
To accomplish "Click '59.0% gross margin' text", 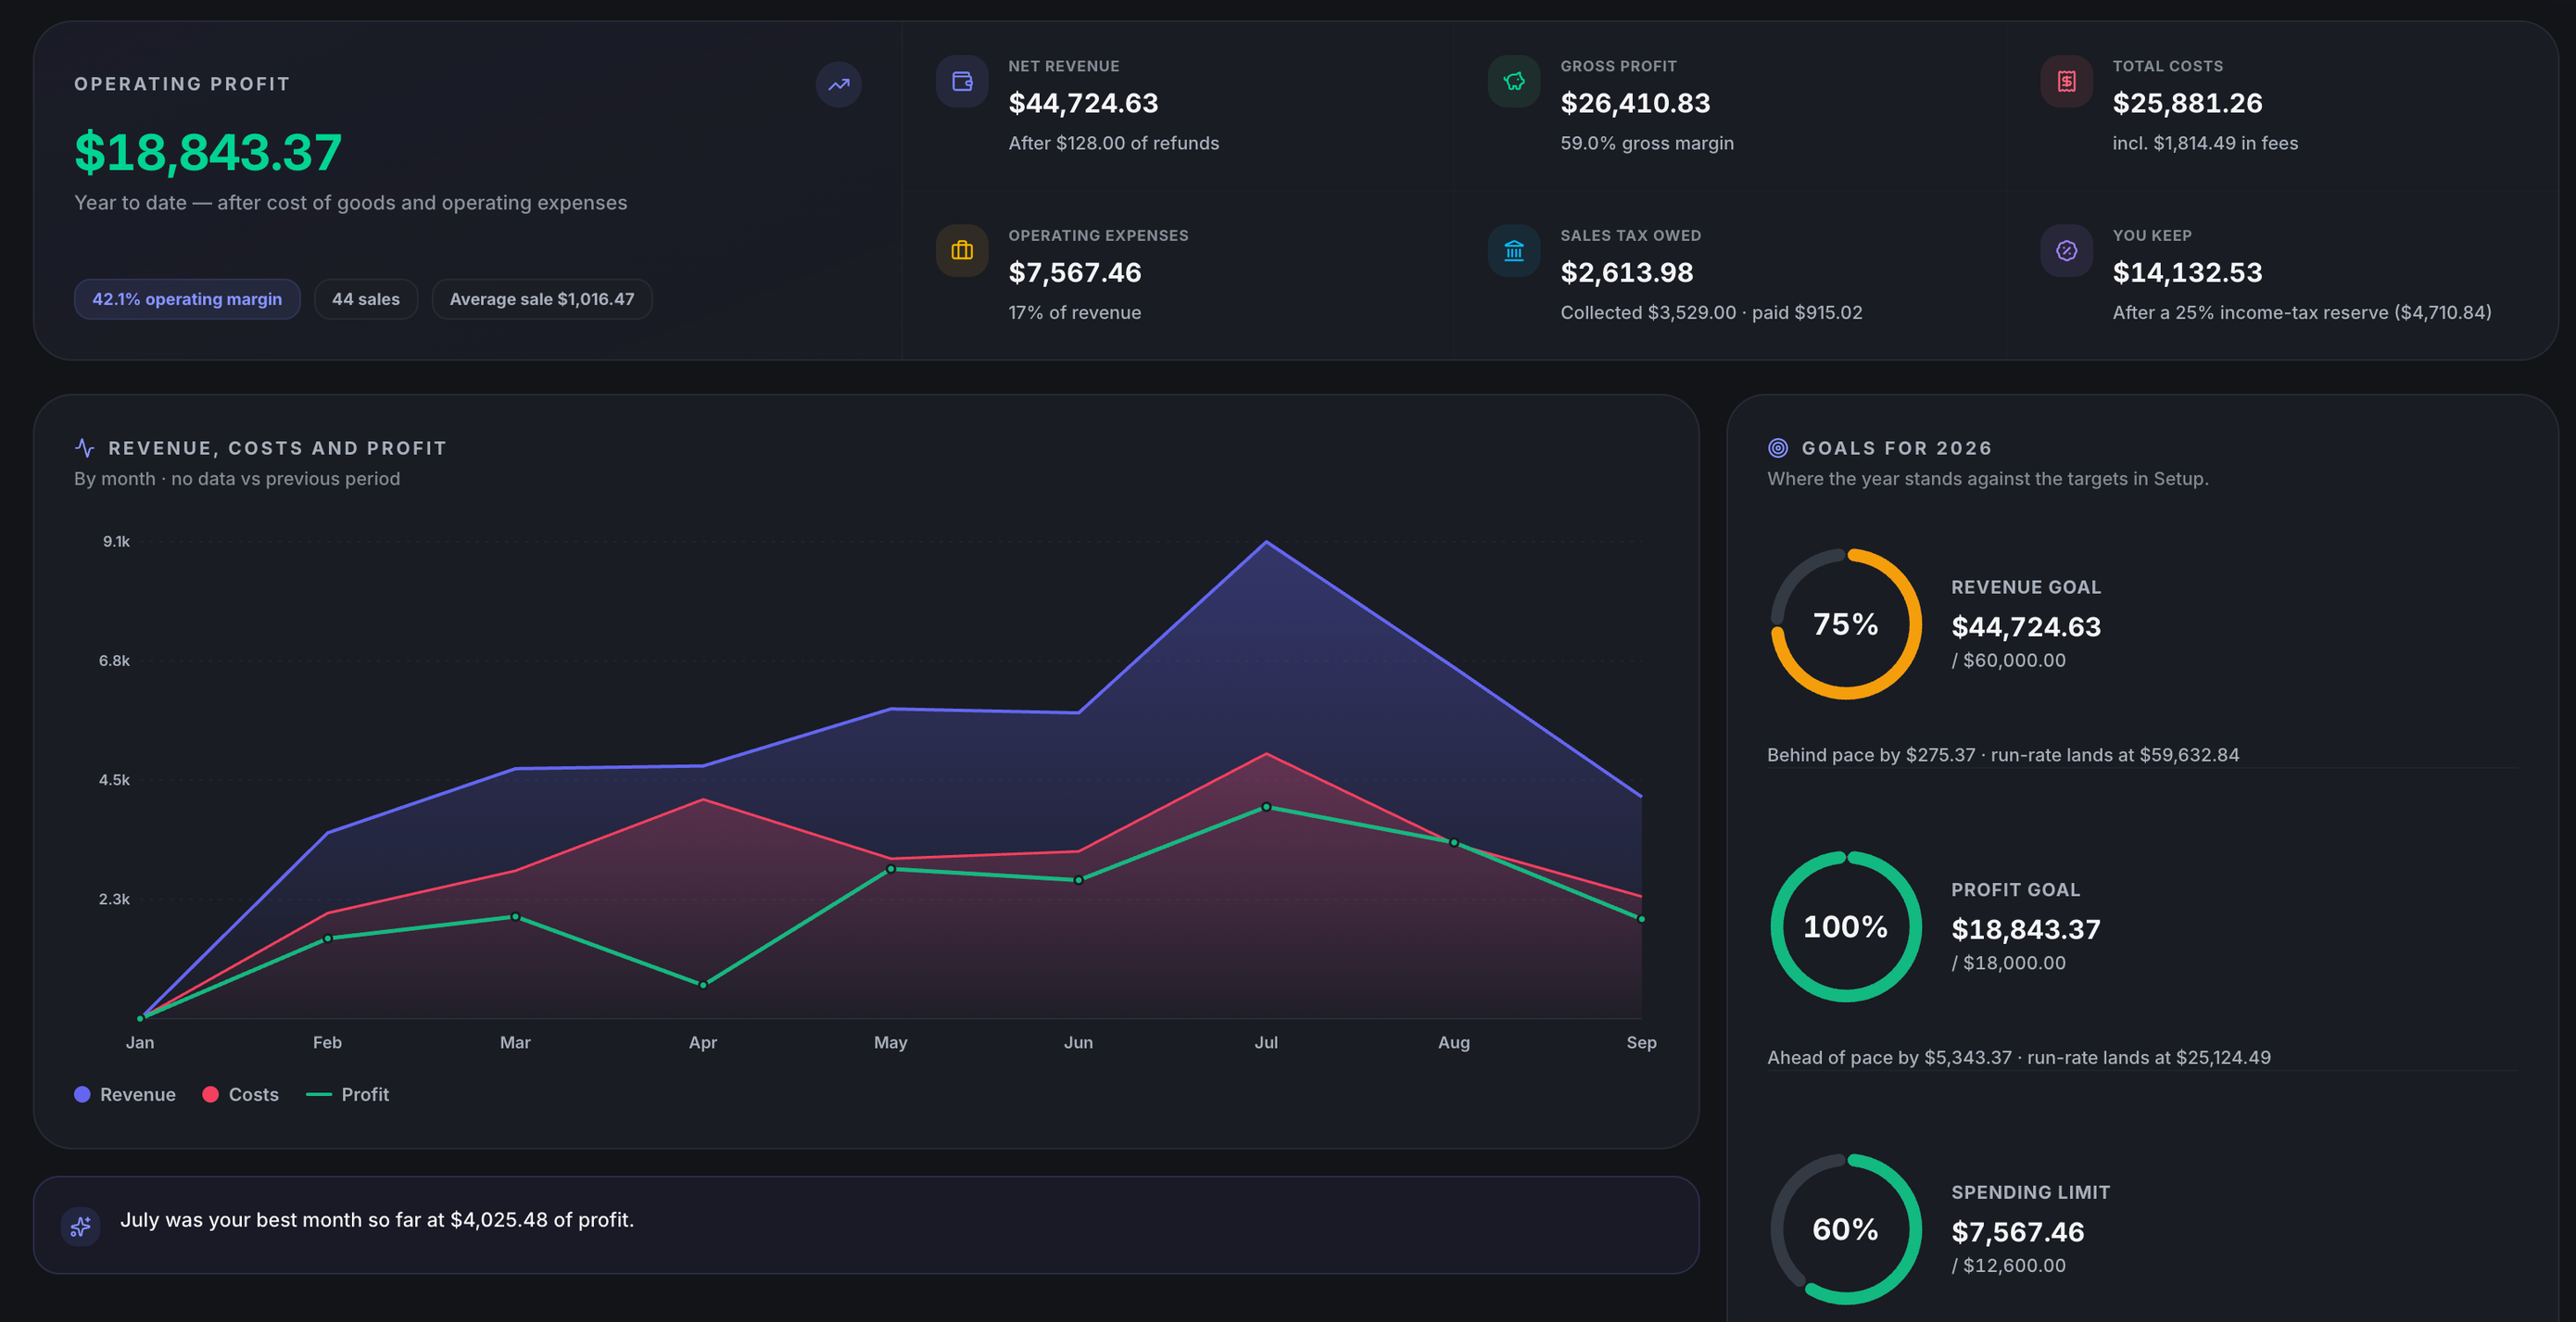I will [1647, 143].
